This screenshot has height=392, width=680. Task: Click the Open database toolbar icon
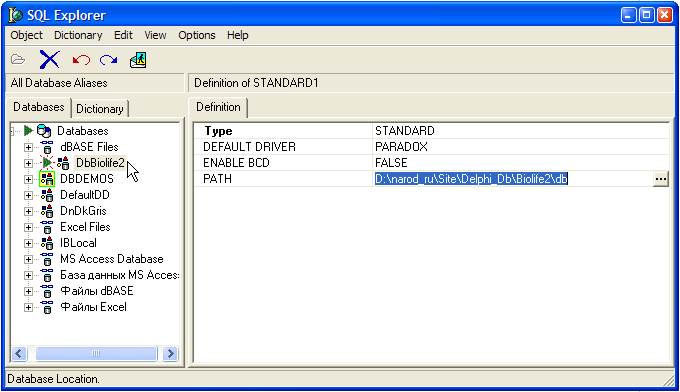click(18, 59)
